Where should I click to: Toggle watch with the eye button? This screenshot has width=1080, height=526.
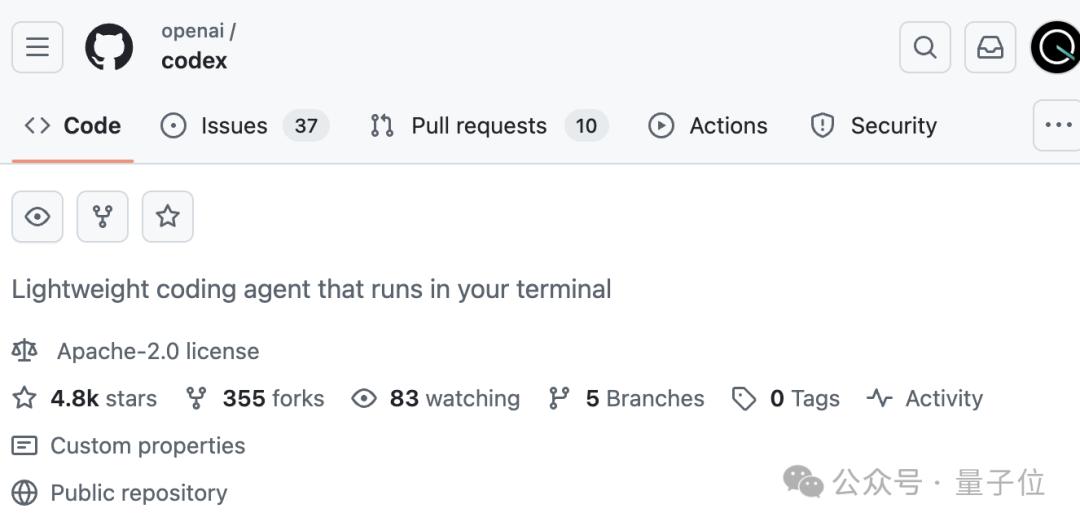38,216
